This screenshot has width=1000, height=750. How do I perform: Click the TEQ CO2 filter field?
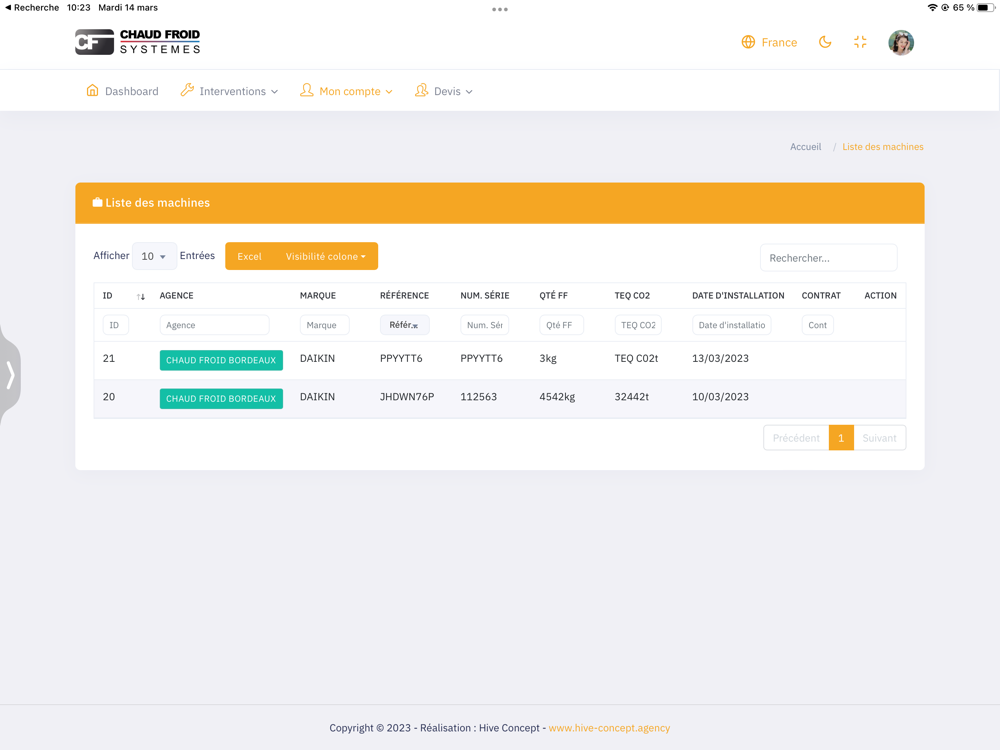coord(638,325)
